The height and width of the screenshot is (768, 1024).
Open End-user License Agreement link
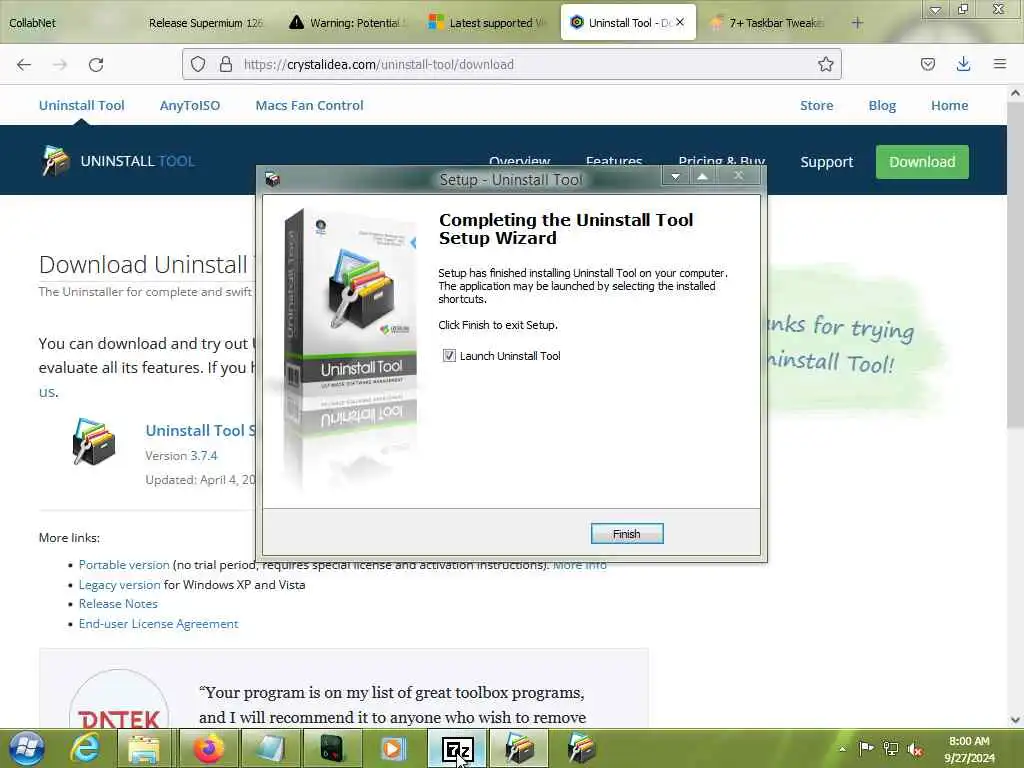(x=159, y=624)
